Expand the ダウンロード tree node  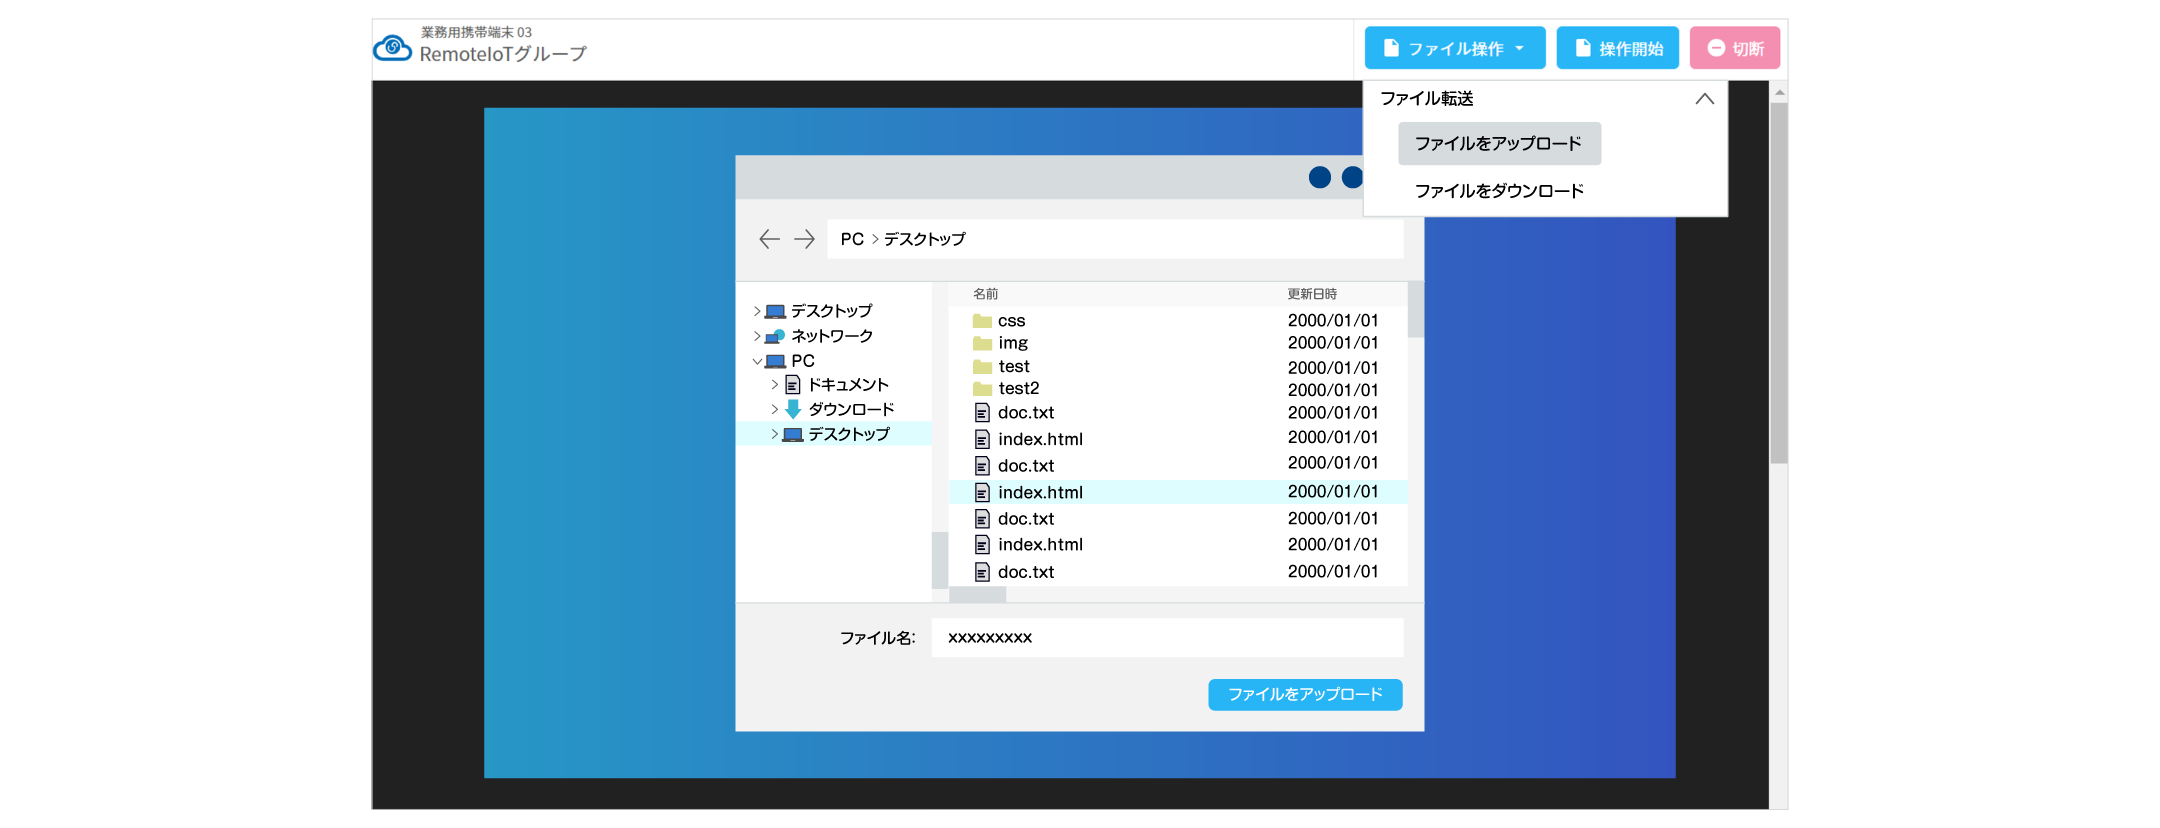774,409
